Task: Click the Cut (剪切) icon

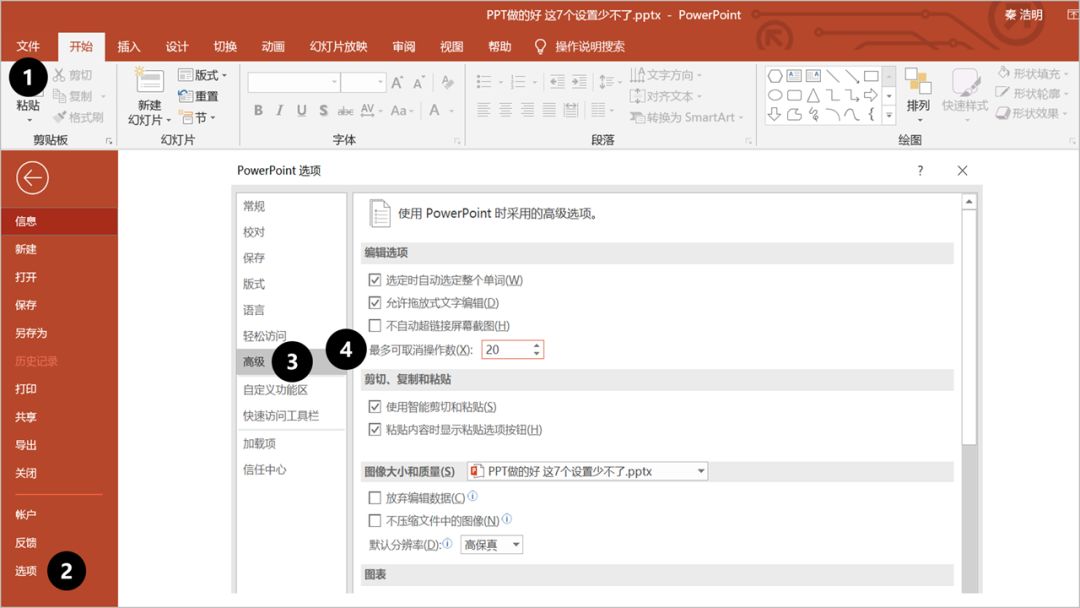Action: 59,75
